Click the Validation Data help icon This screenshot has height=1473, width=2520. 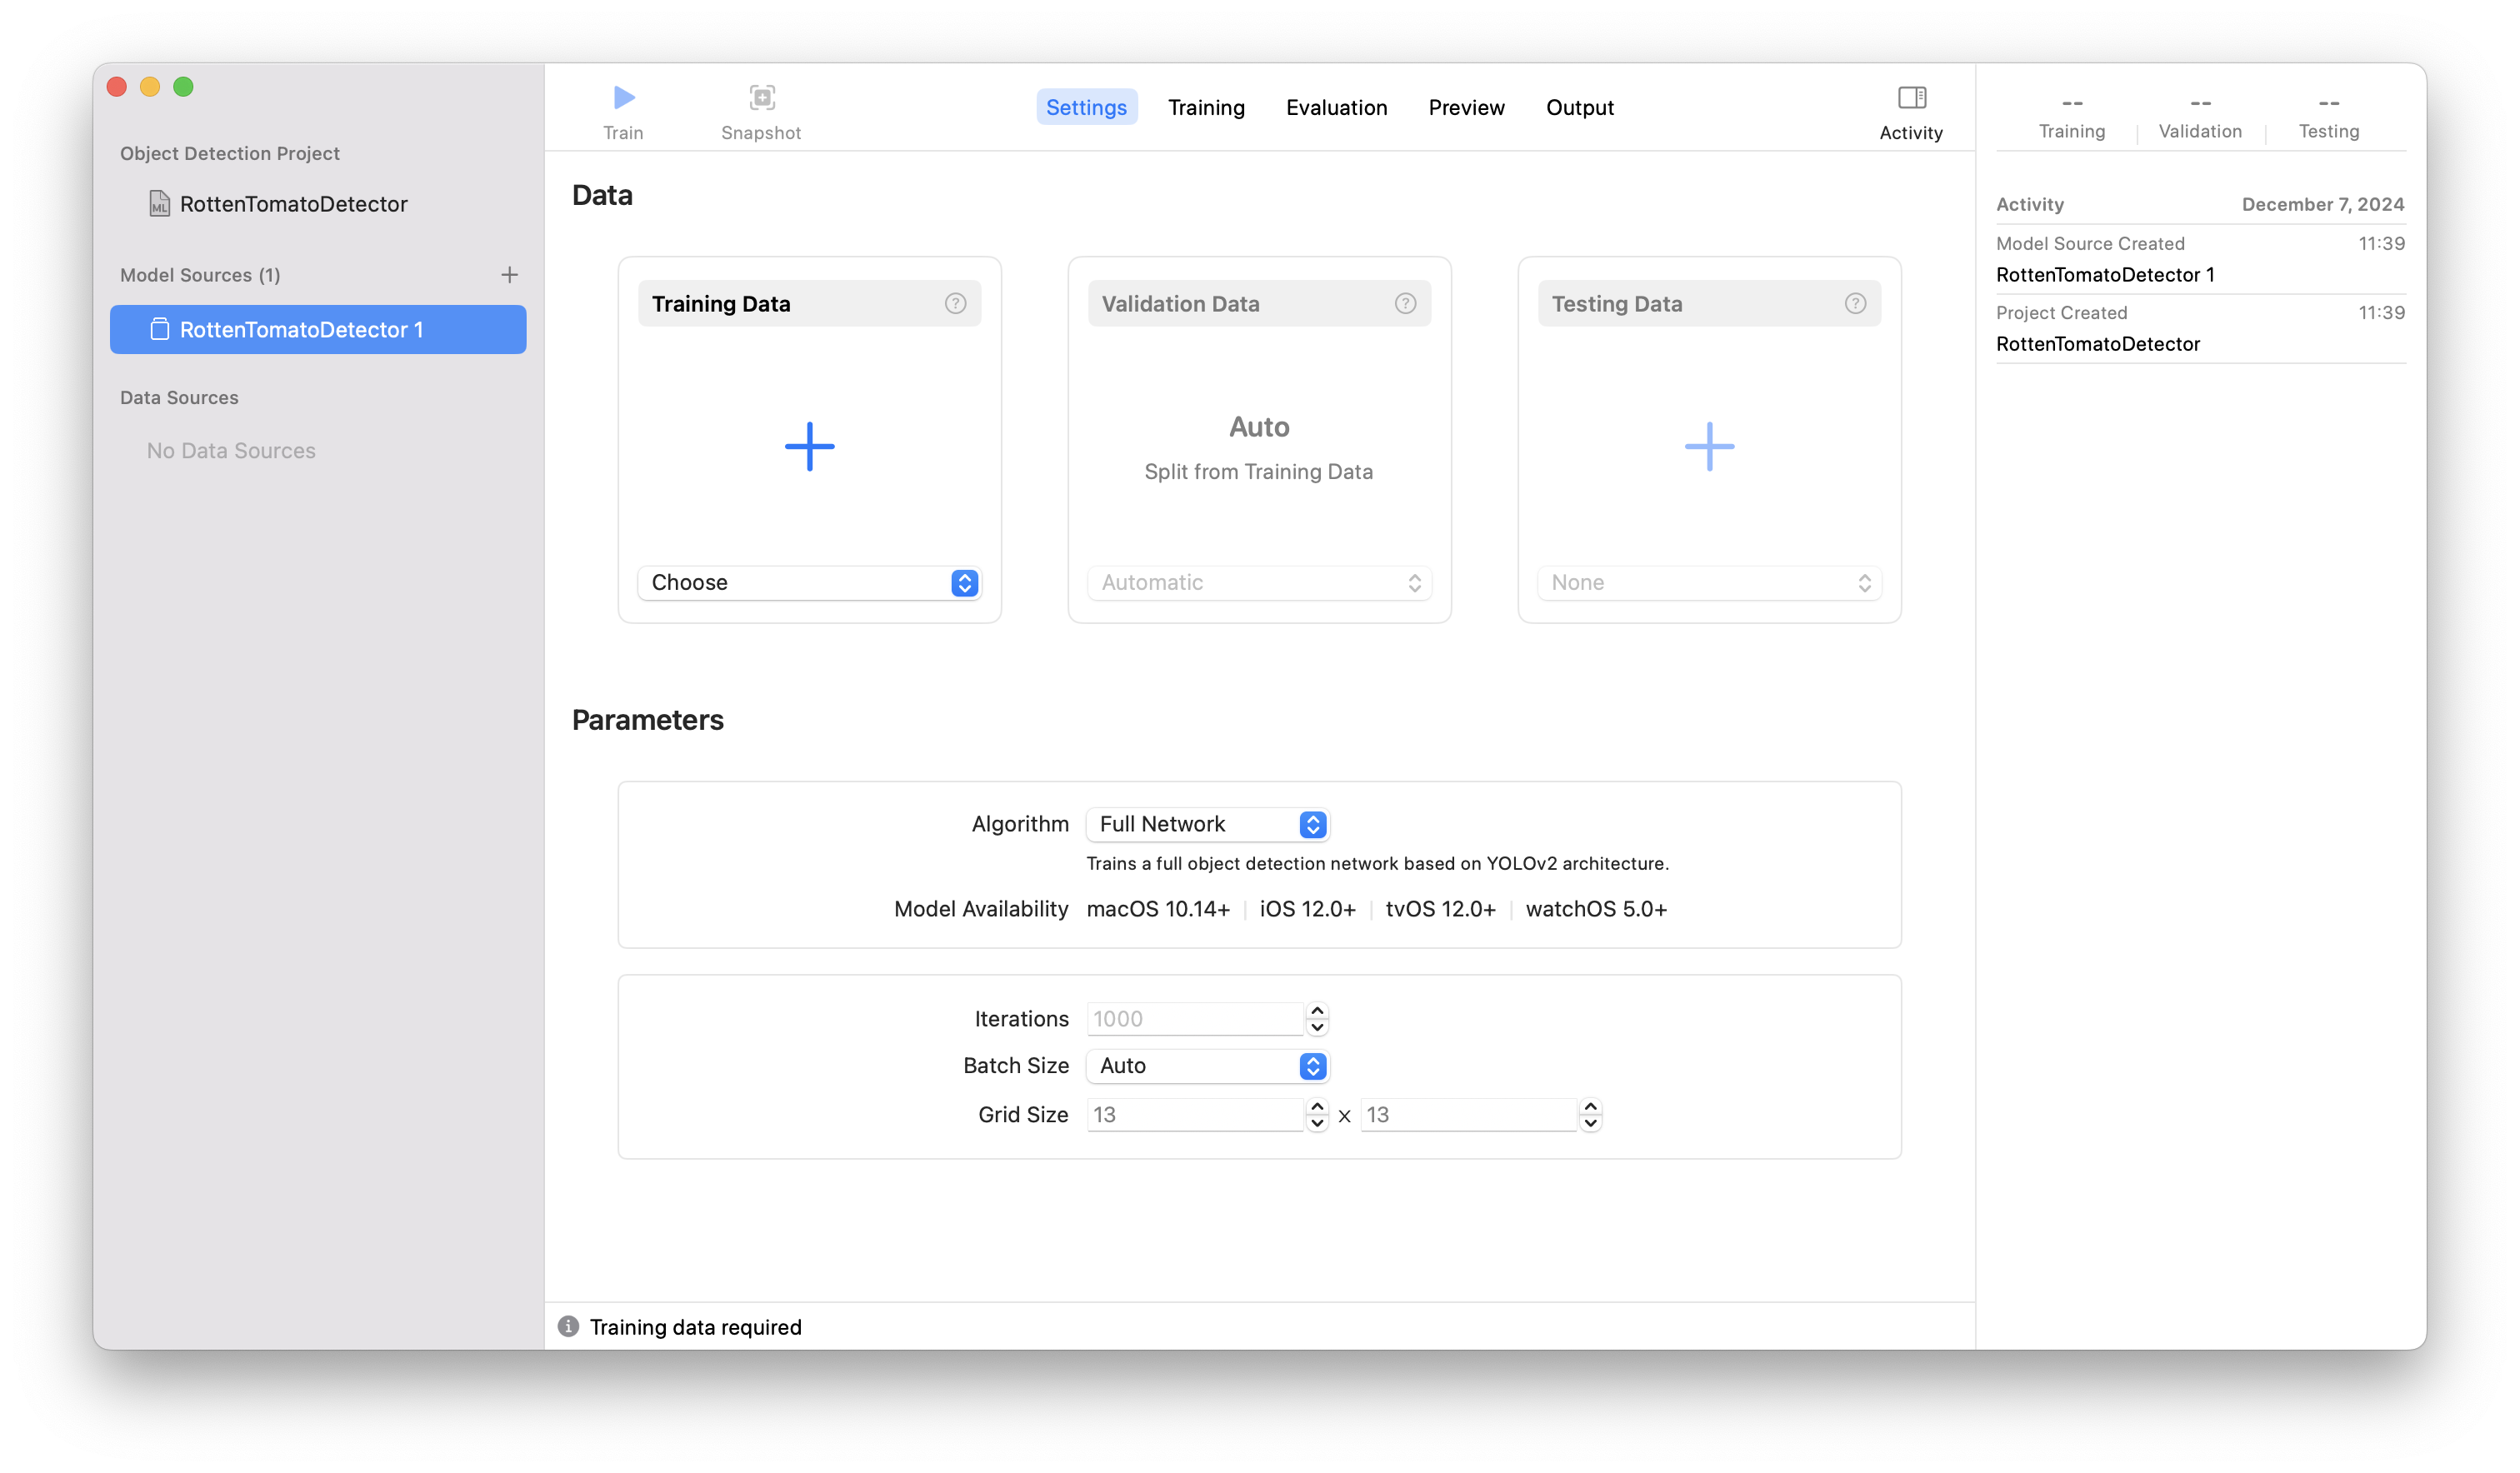(1405, 304)
